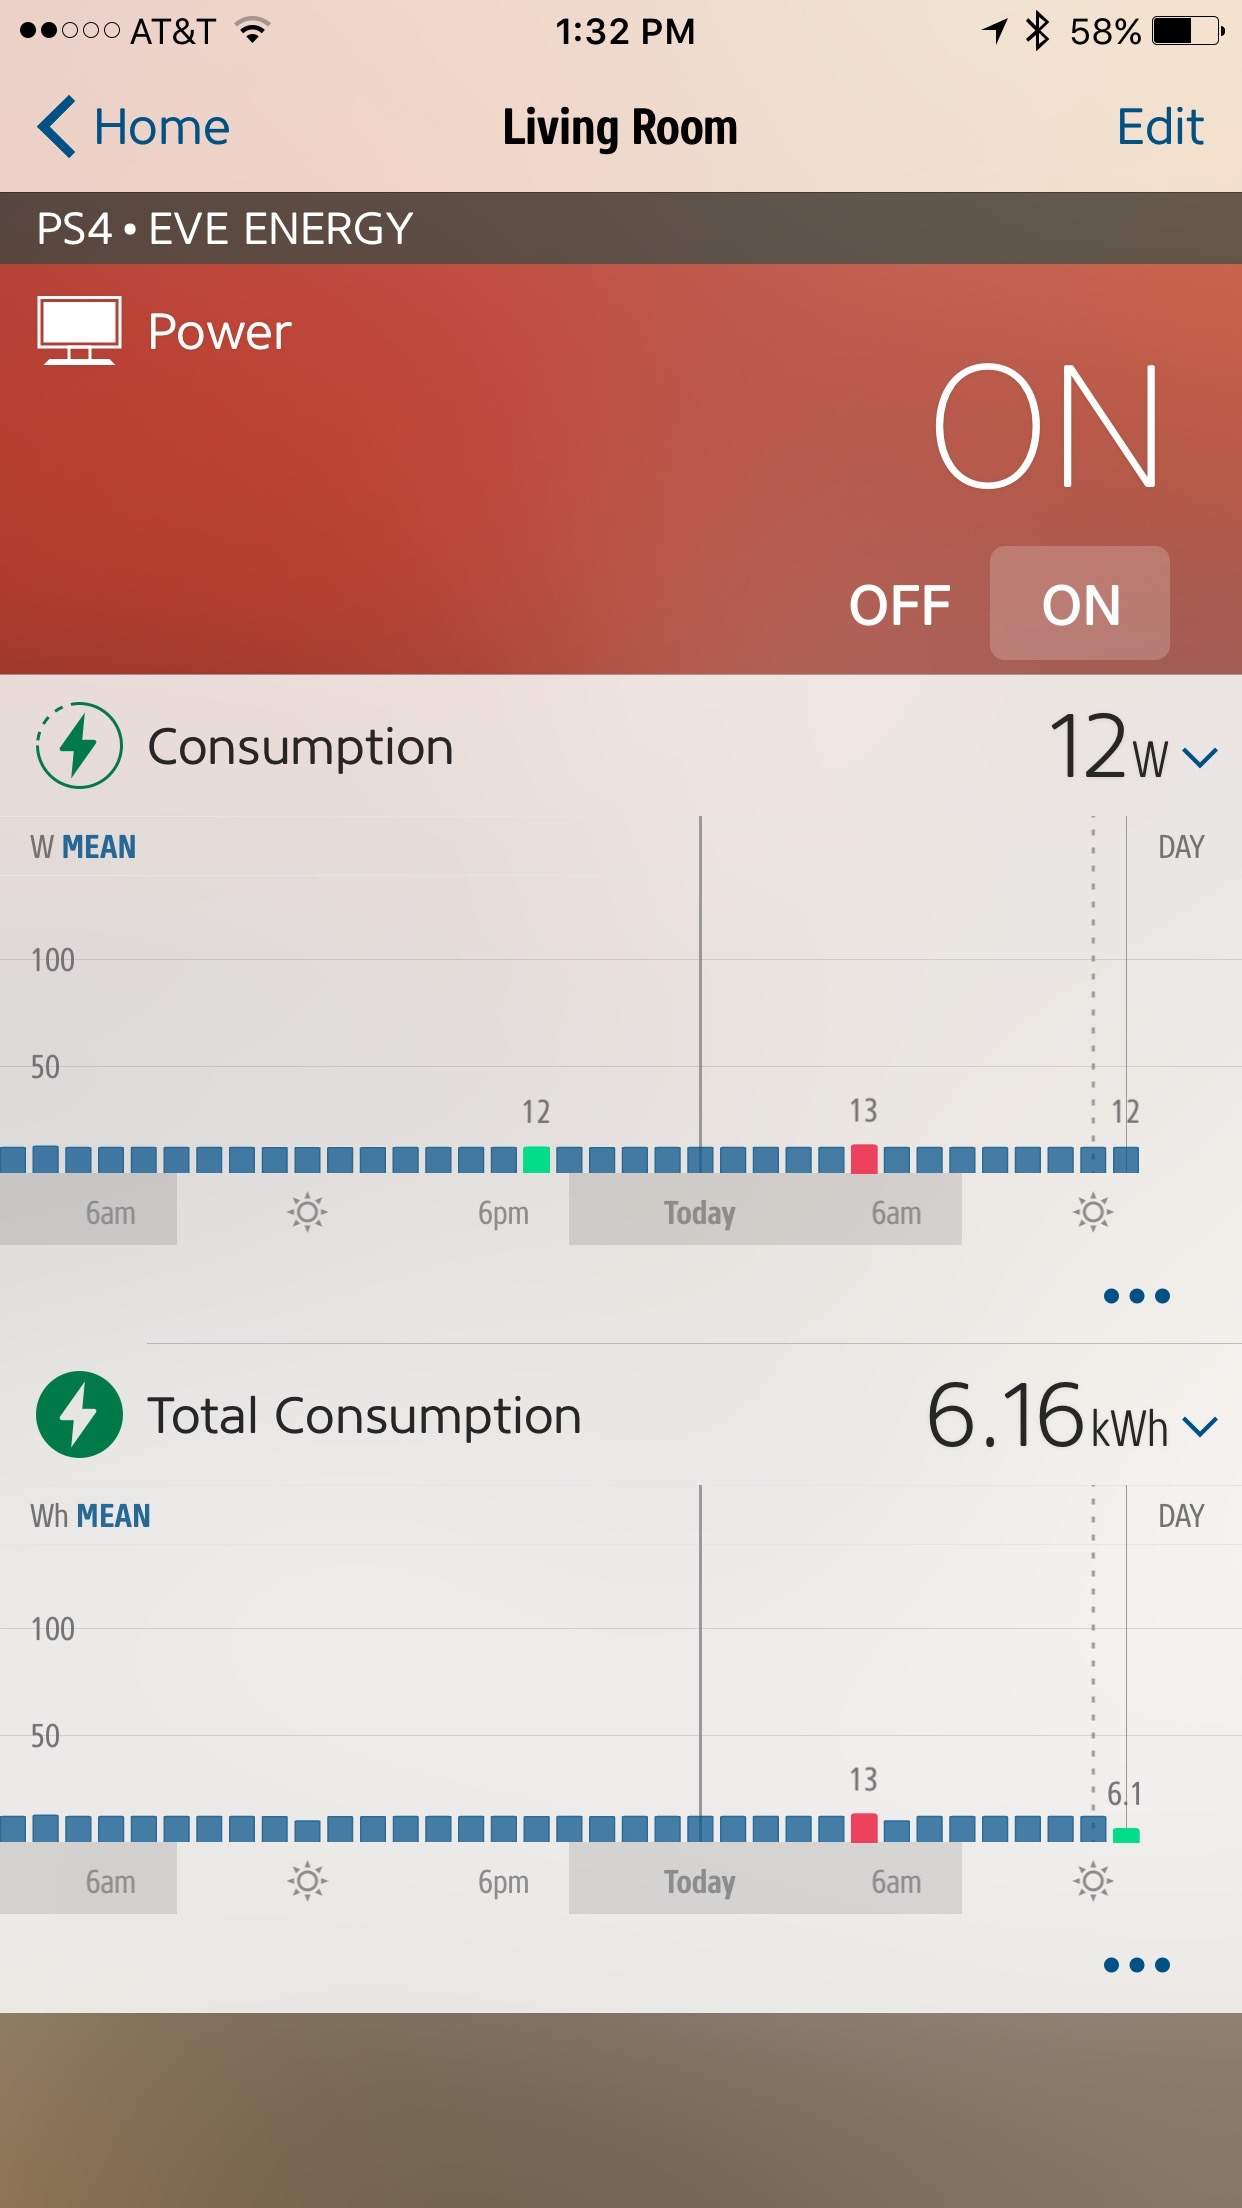Open Total Consumption graph three-dot options
1242x2208 pixels.
click(x=1136, y=1966)
